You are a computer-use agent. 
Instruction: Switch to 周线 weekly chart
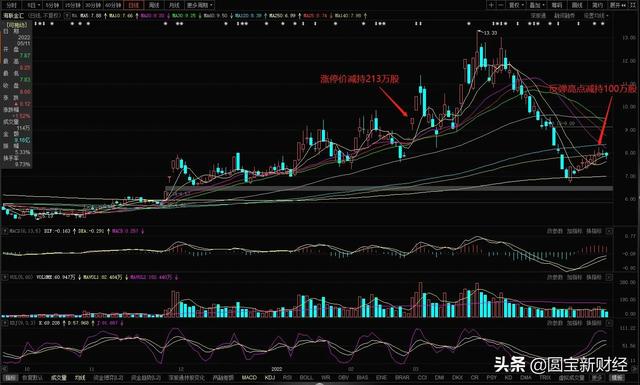tap(154, 5)
